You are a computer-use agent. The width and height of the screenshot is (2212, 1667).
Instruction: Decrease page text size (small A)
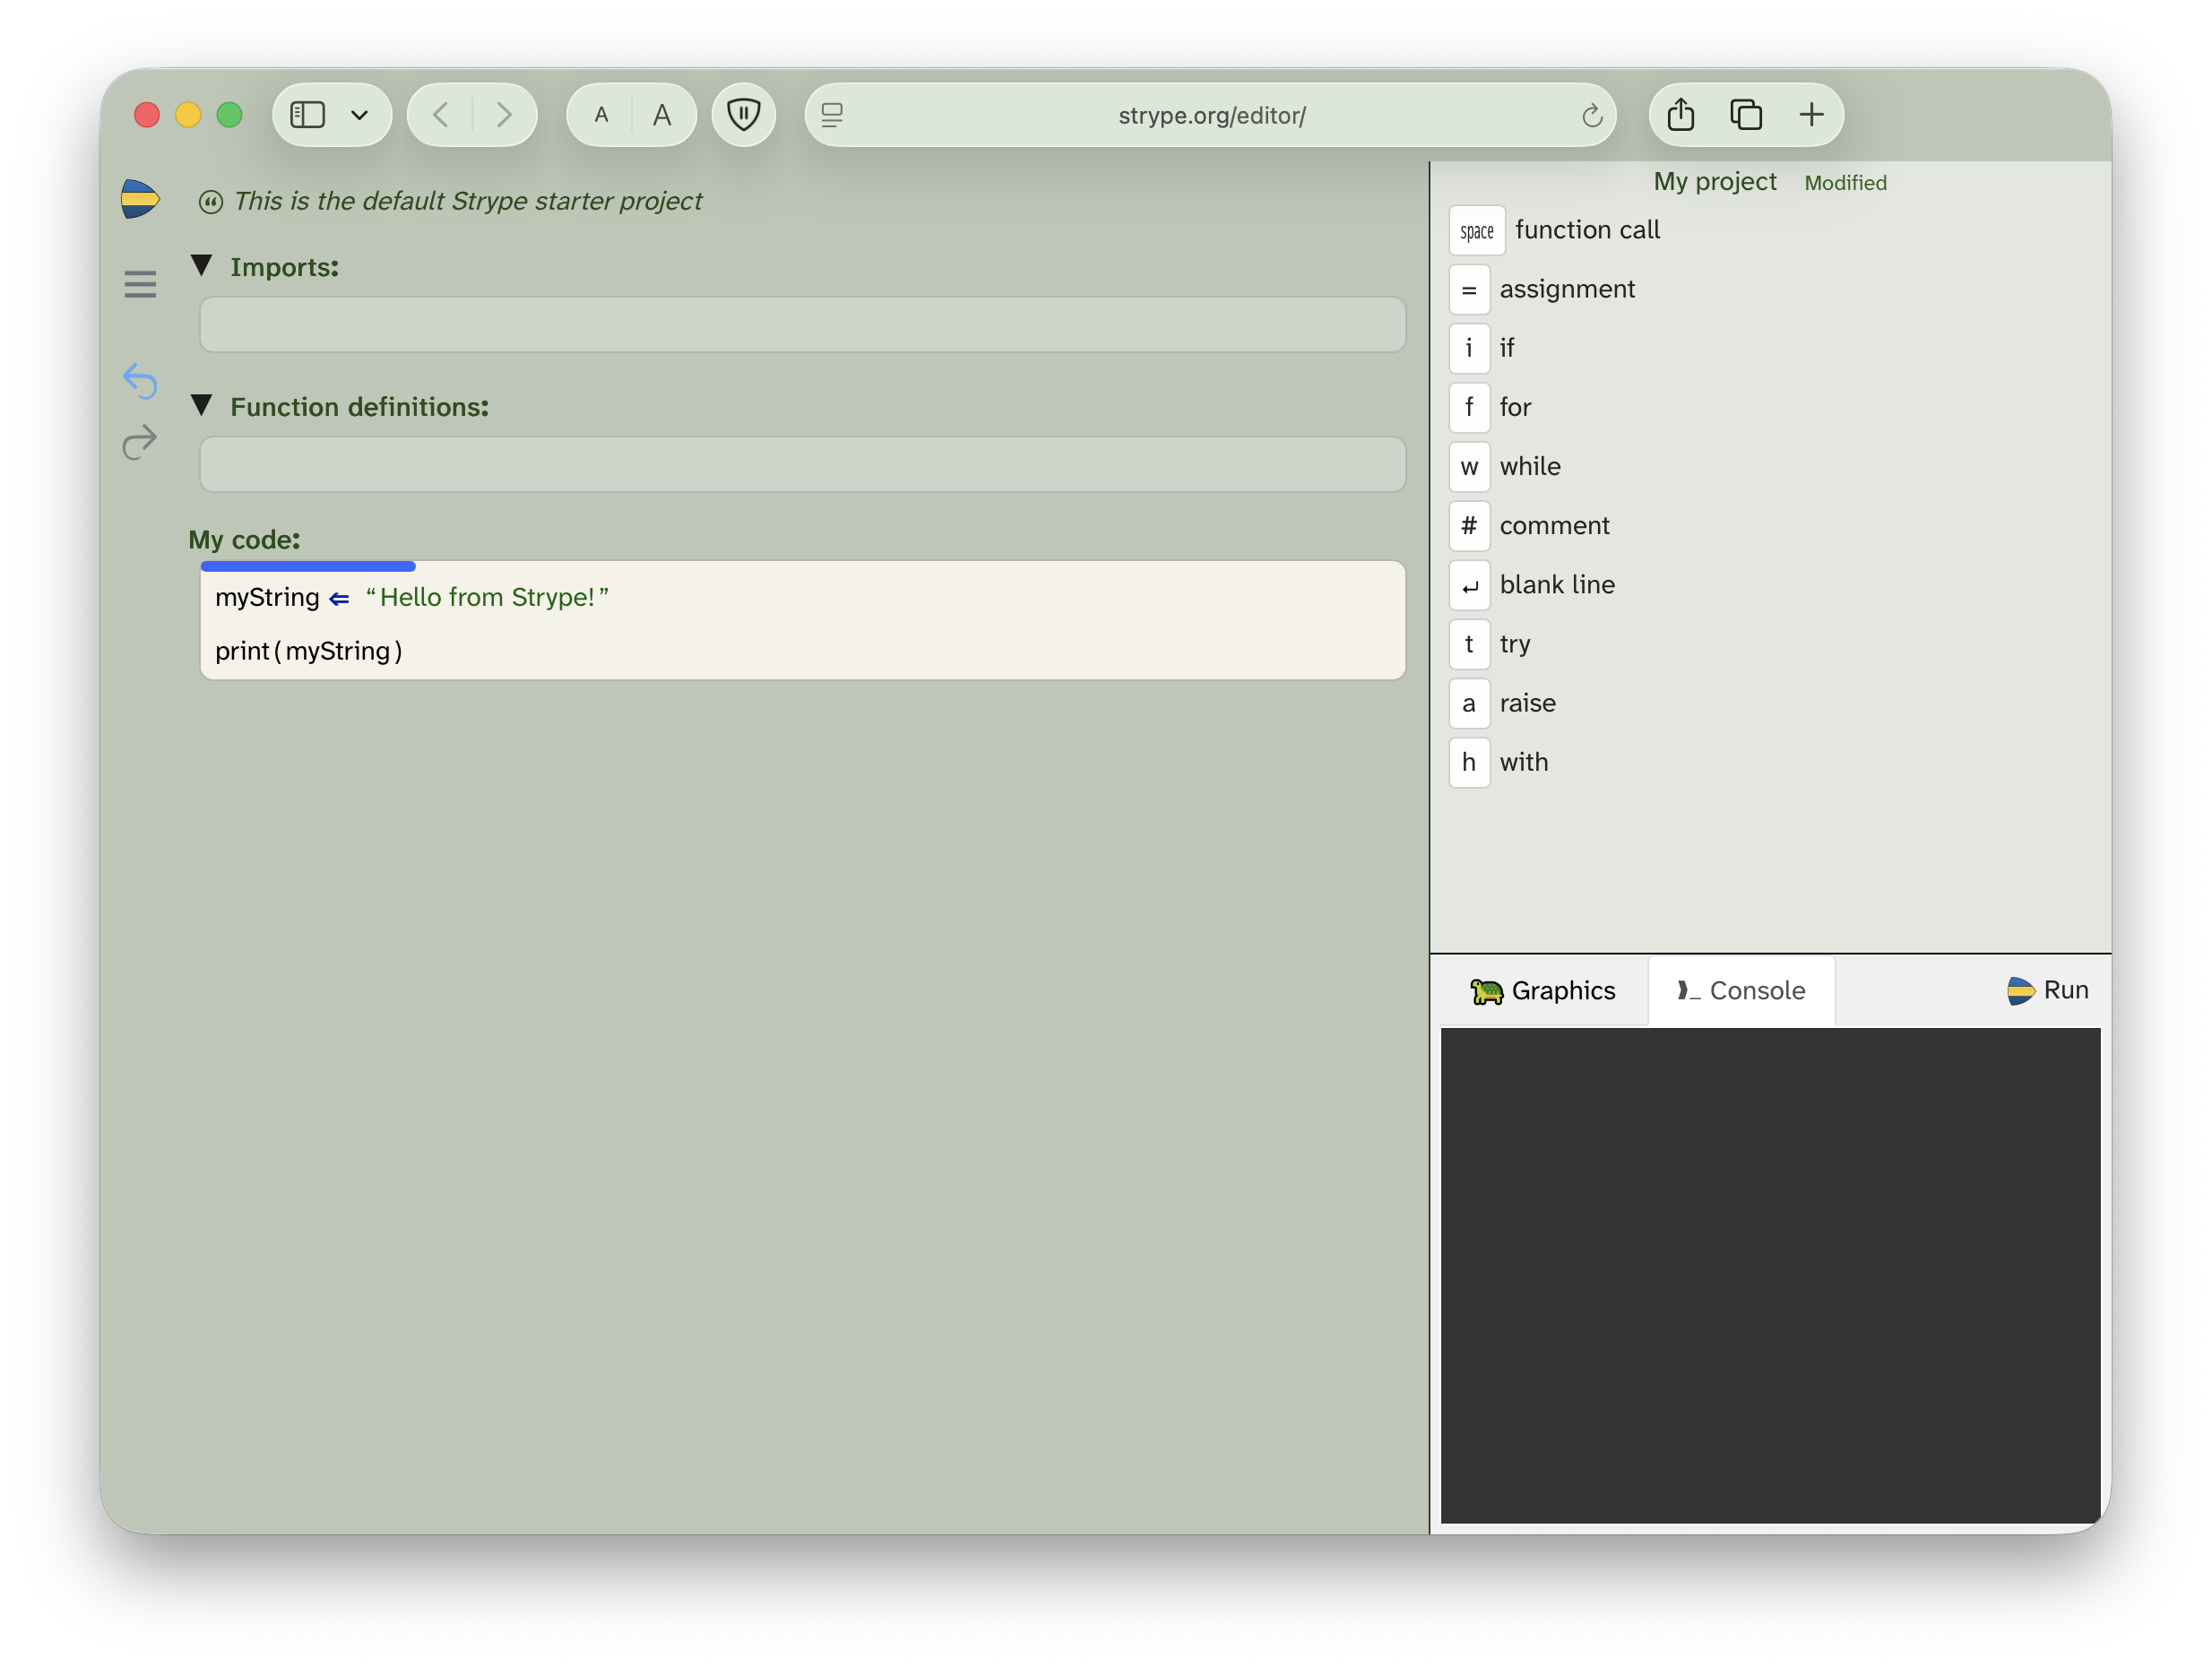pos(601,115)
